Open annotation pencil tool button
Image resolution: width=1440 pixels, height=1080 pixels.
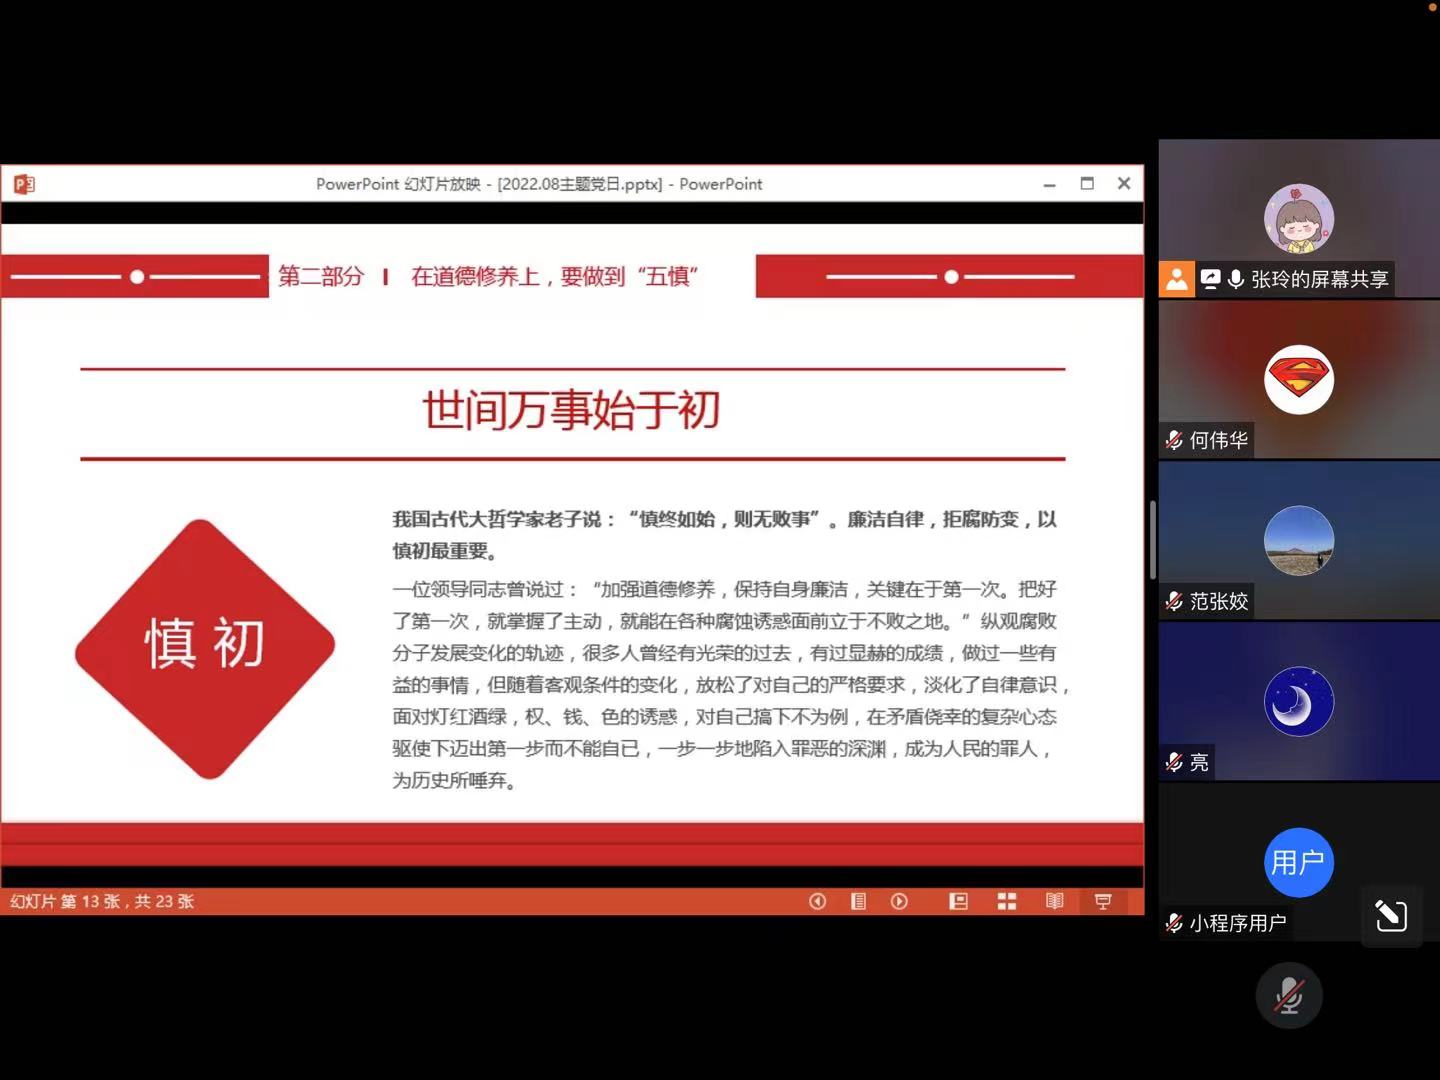[1391, 915]
